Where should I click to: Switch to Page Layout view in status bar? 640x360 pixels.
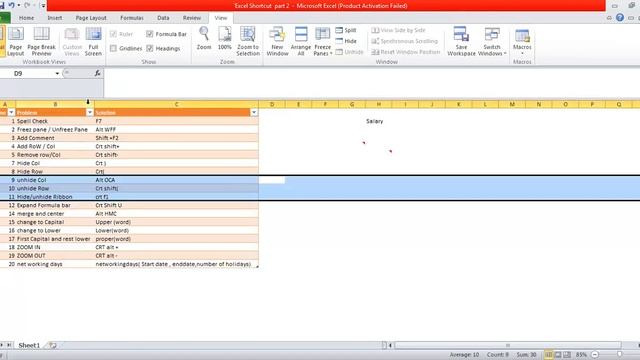coord(558,355)
